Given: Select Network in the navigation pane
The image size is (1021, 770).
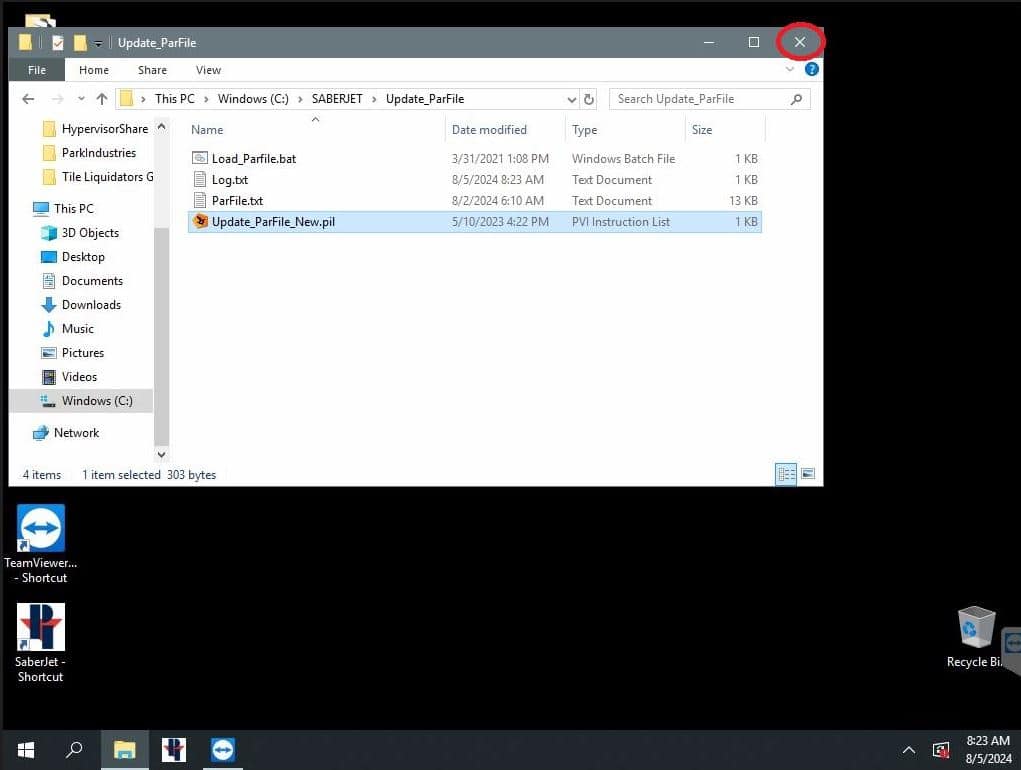Looking at the screenshot, I should [x=66, y=433].
